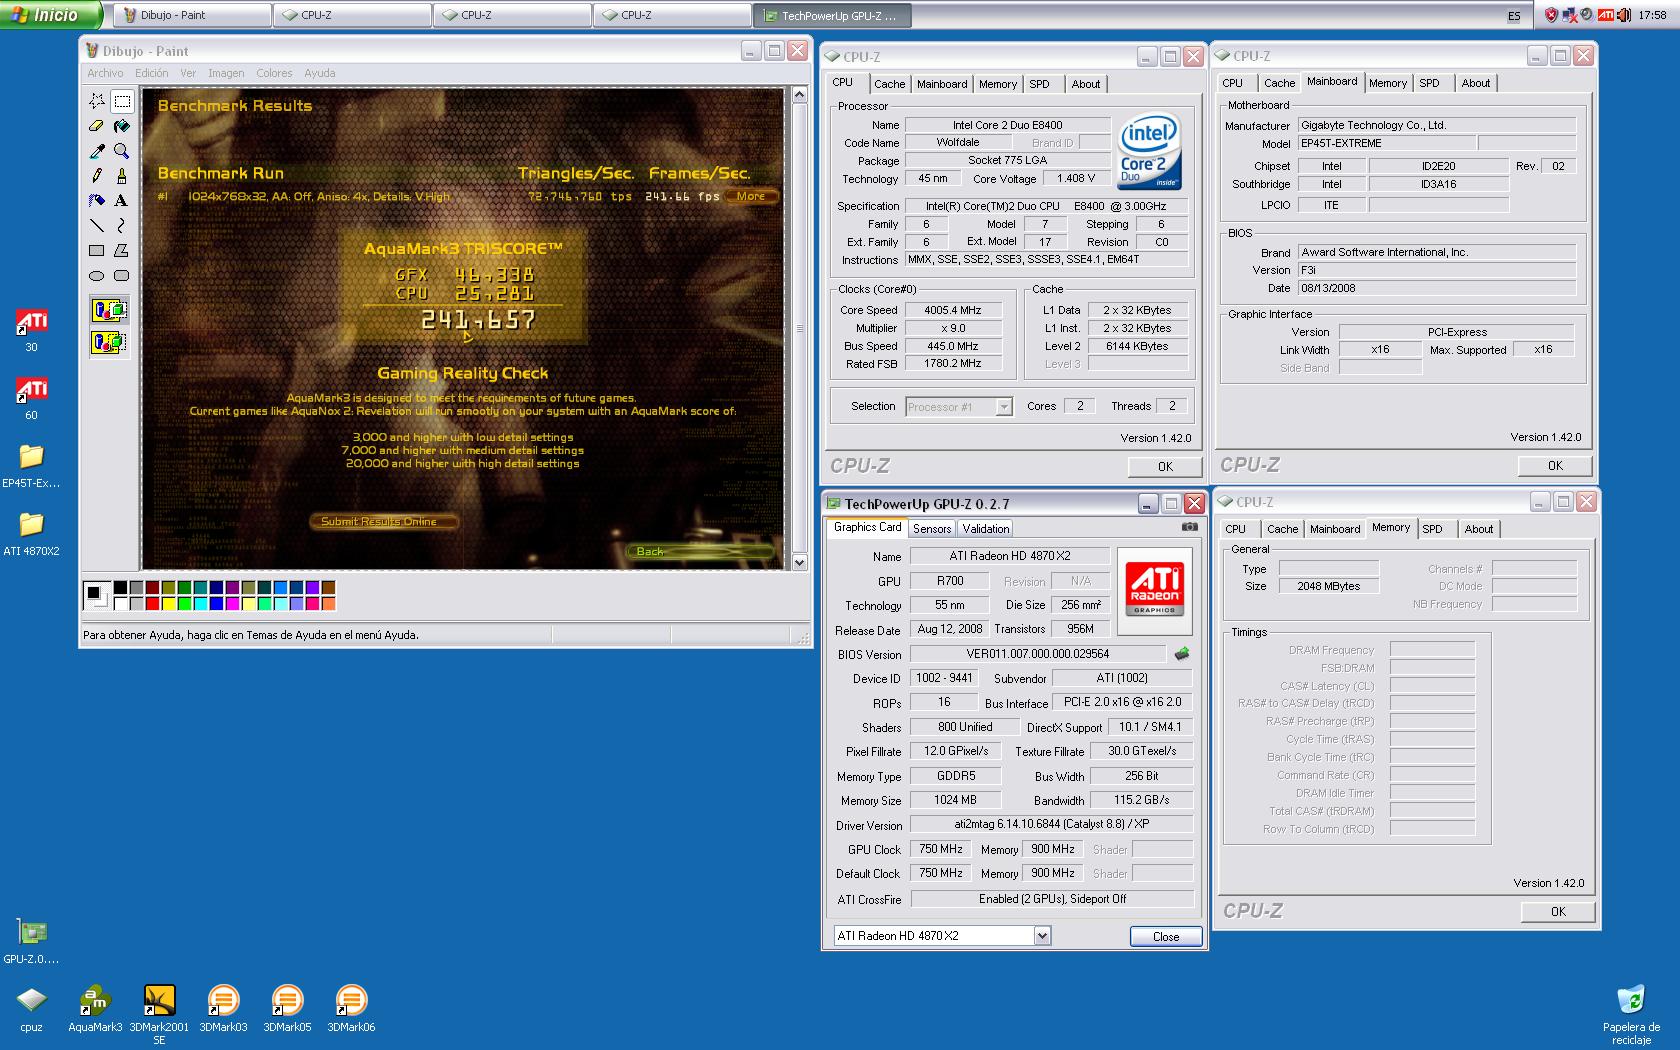This screenshot has width=1680, height=1050.
Task: Open the 3DMark03 desktop shortcut
Action: [x=223, y=1008]
